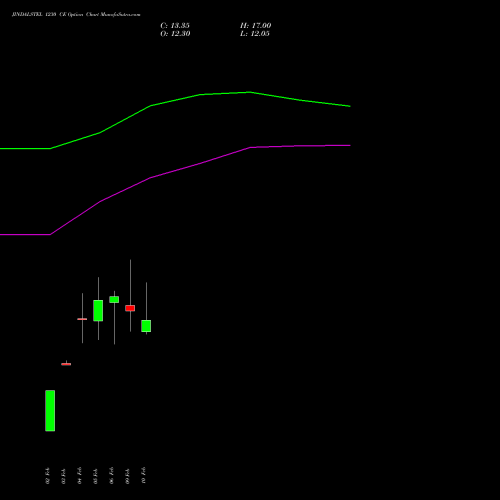
Task: Click the 06 Feb date axis label
Action: point(111,476)
